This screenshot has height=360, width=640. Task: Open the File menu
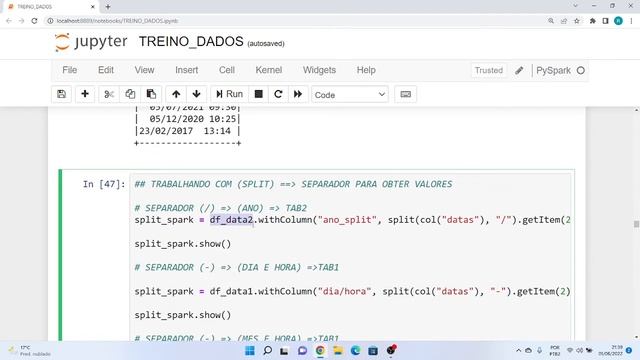tap(69, 70)
